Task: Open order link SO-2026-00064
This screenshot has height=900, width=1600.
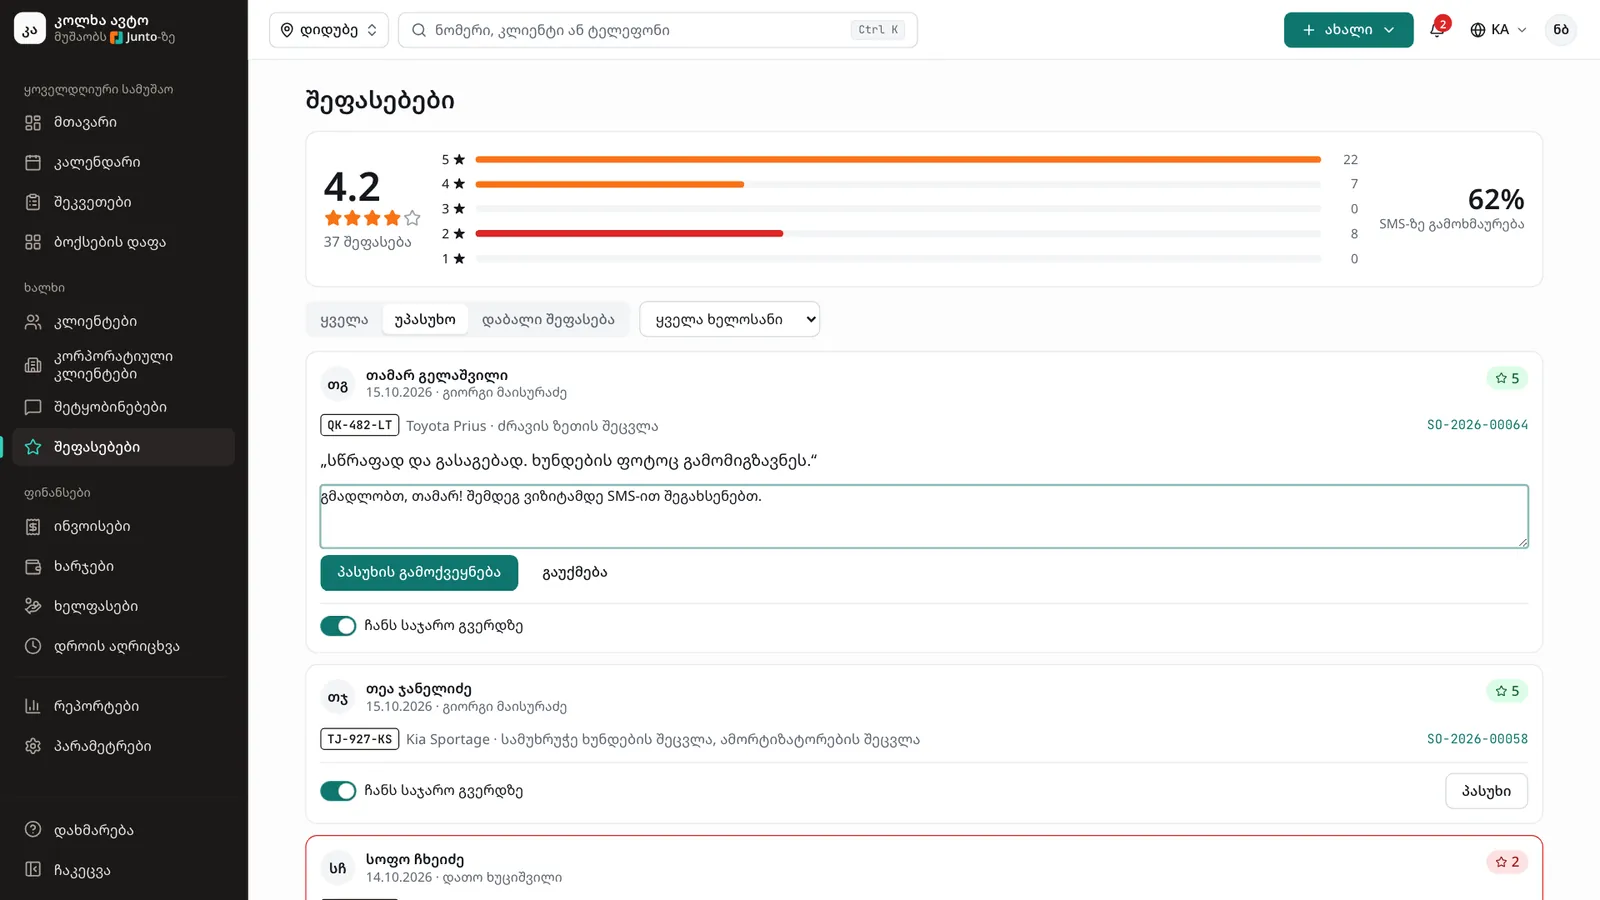Action: [x=1477, y=425]
